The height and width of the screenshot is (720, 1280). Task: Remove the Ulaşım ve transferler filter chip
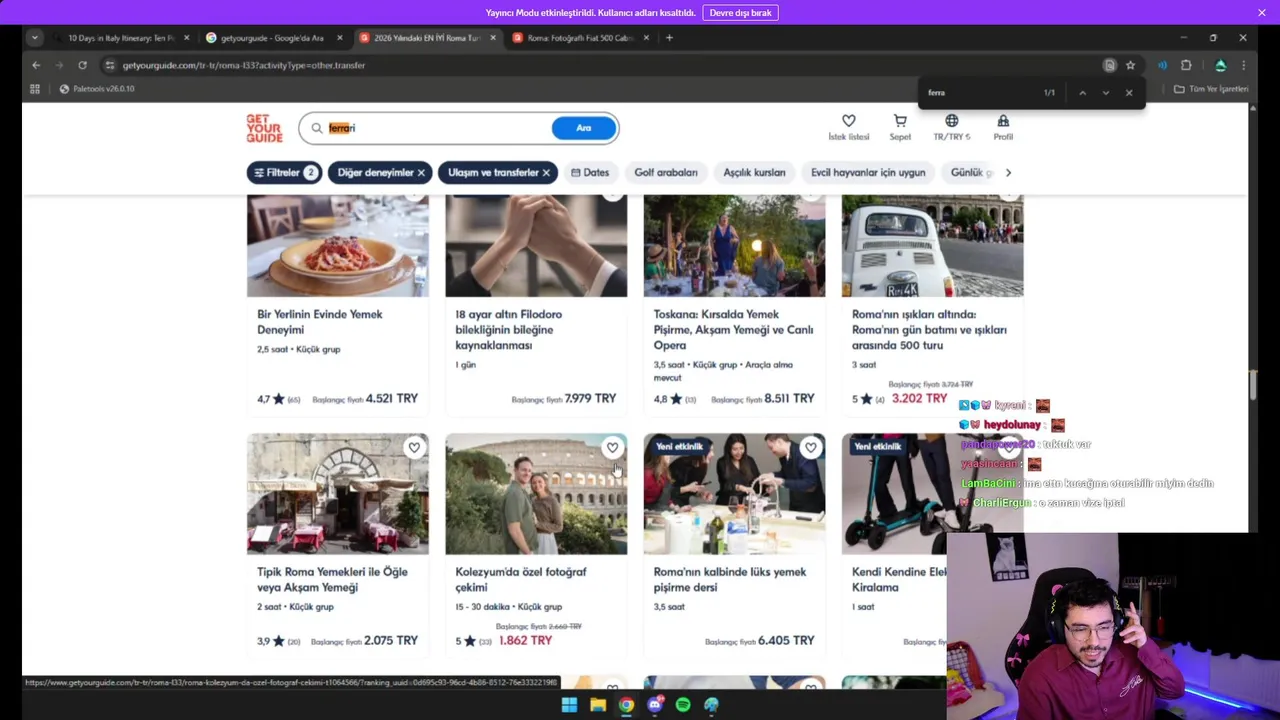tap(546, 173)
